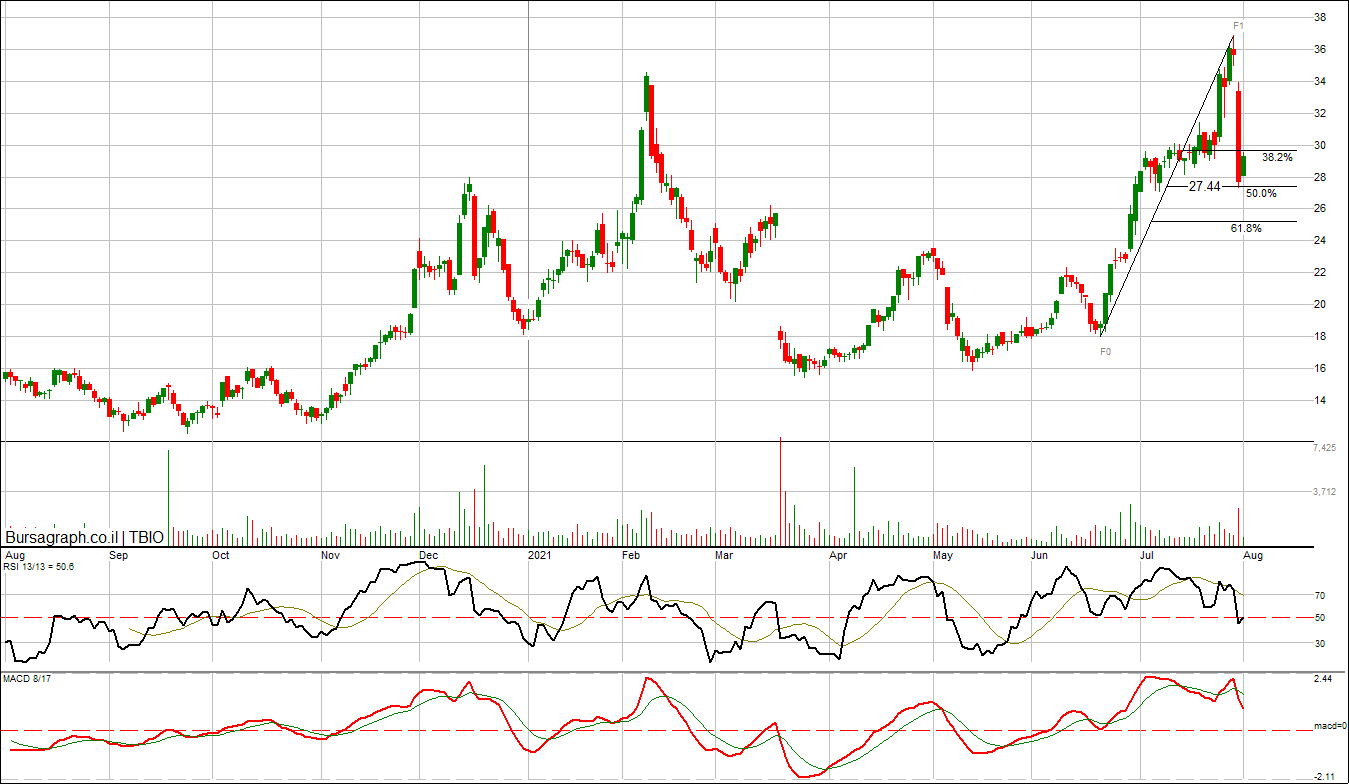Select the 30 level on the RSI axis
This screenshot has height=784, width=1349.
point(1320,644)
